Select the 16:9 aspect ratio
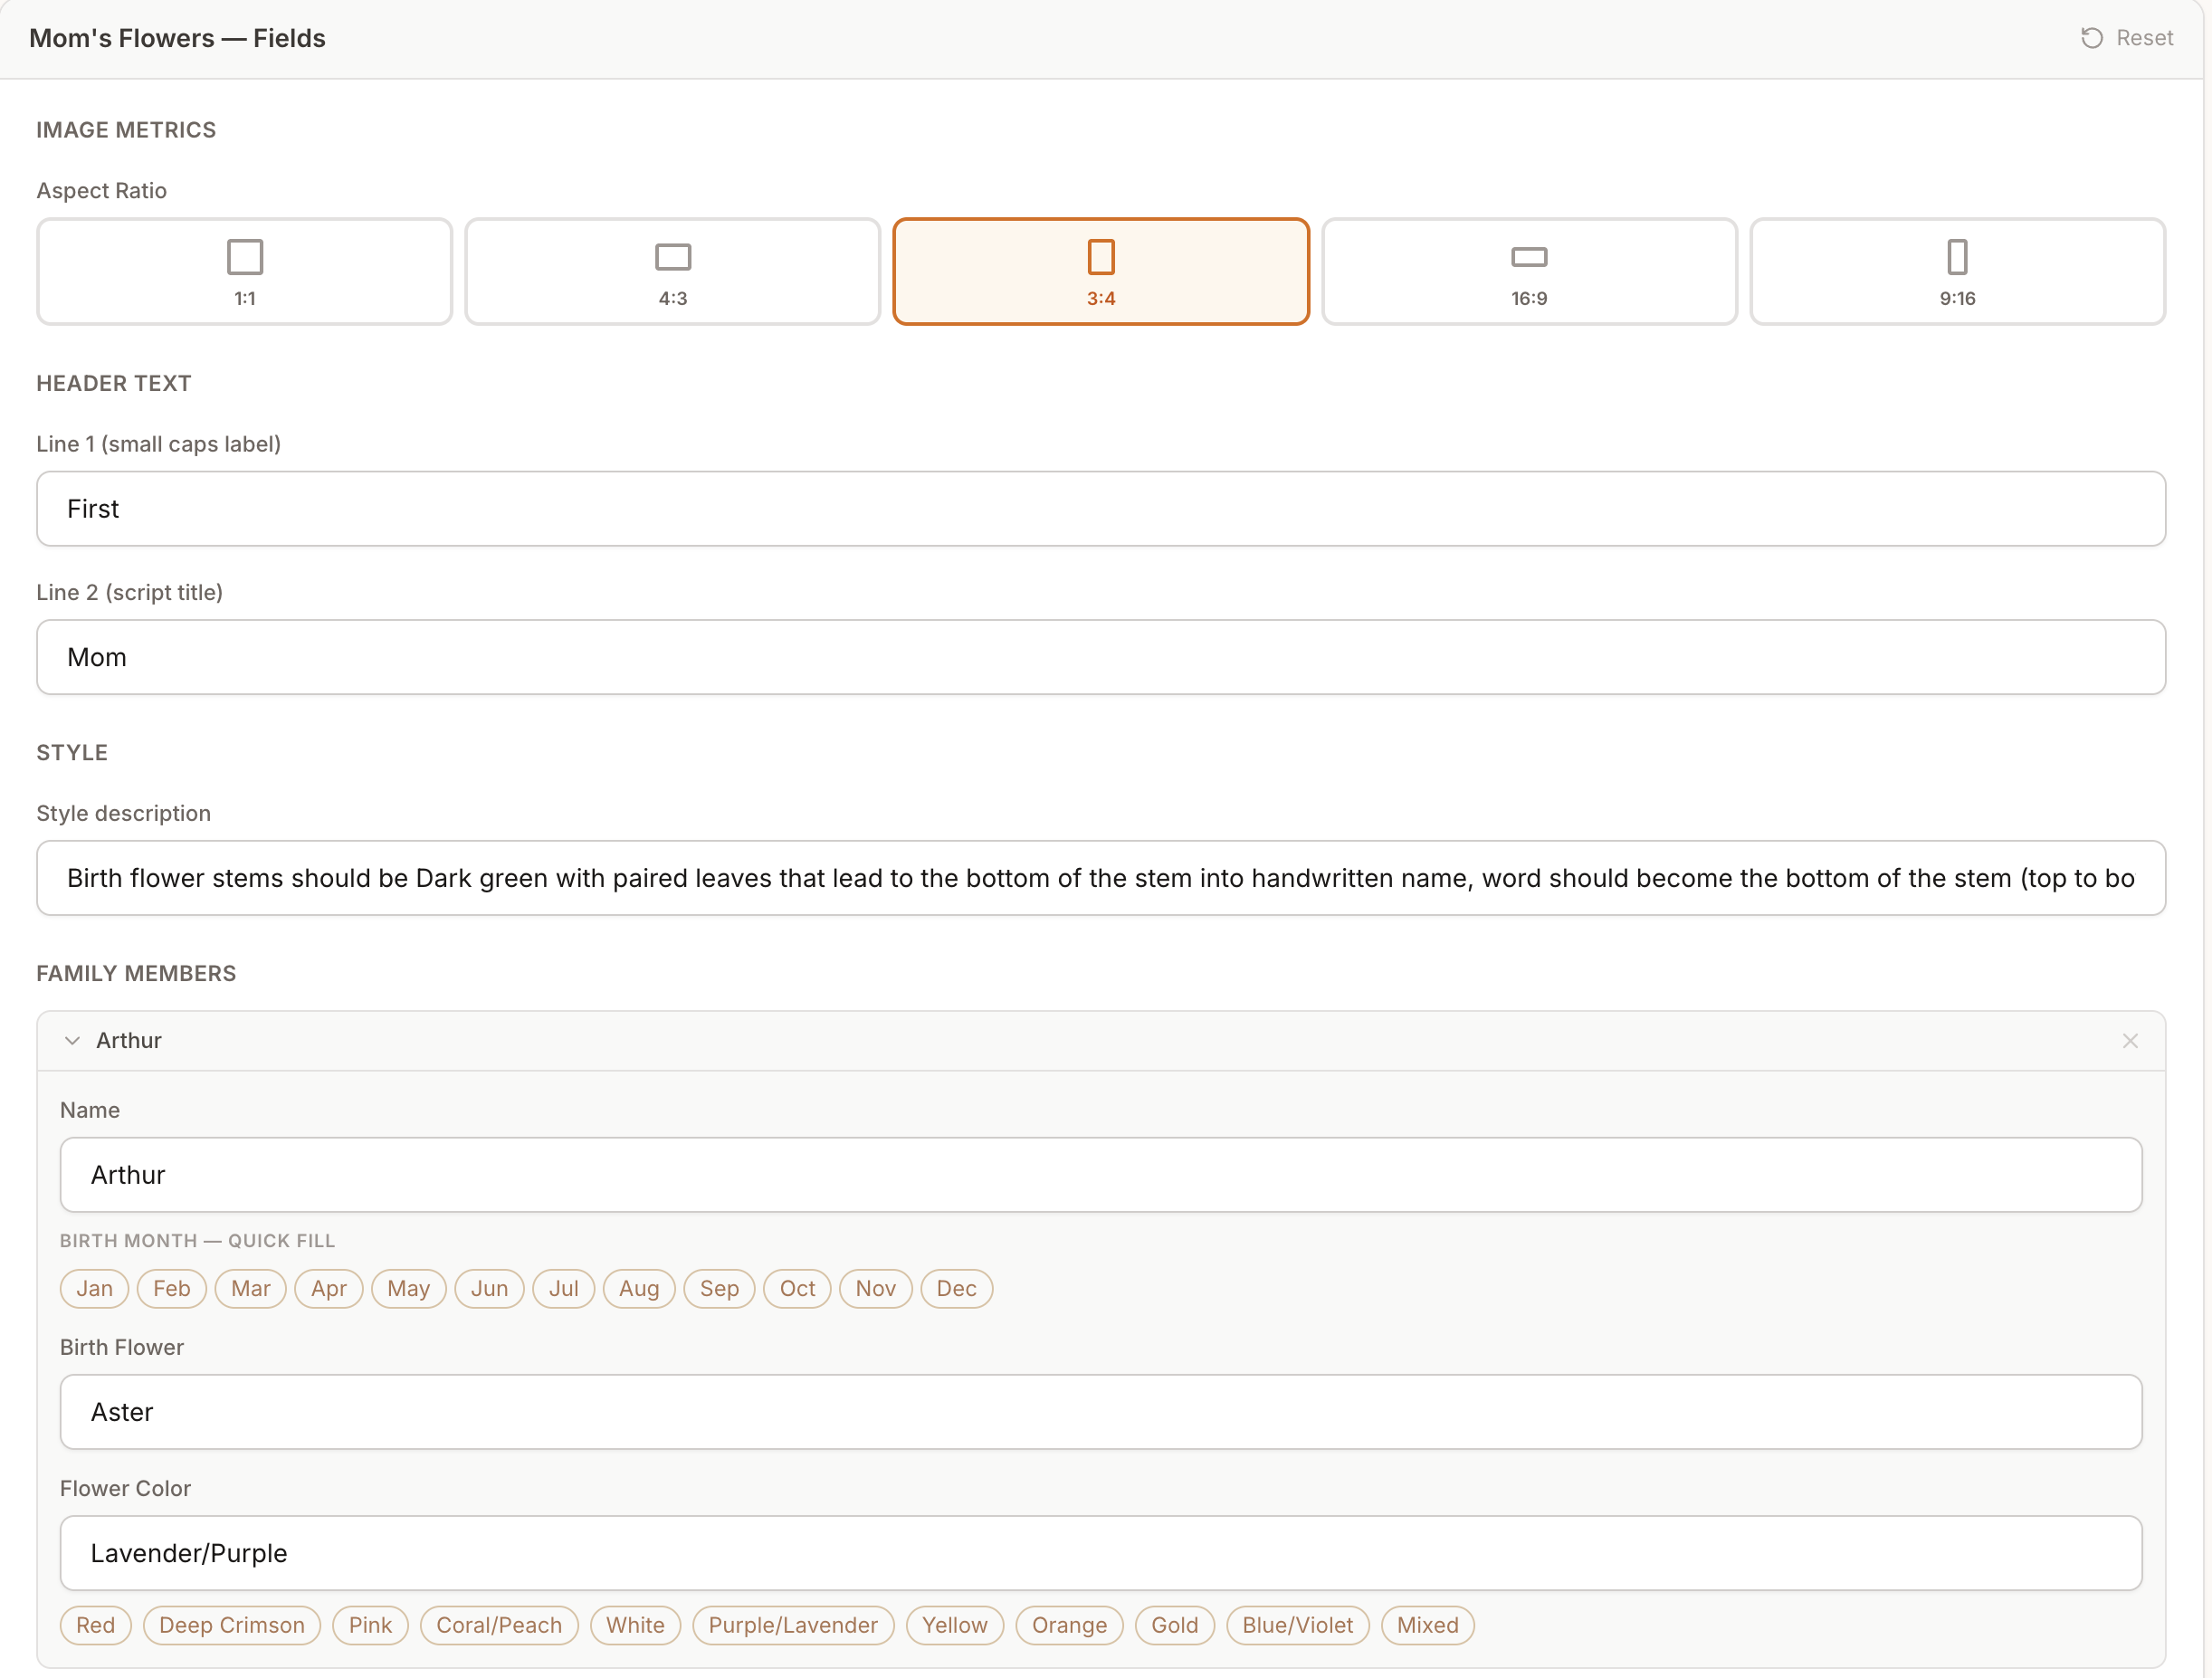Viewport: 2212px width, 1678px height. [1529, 271]
